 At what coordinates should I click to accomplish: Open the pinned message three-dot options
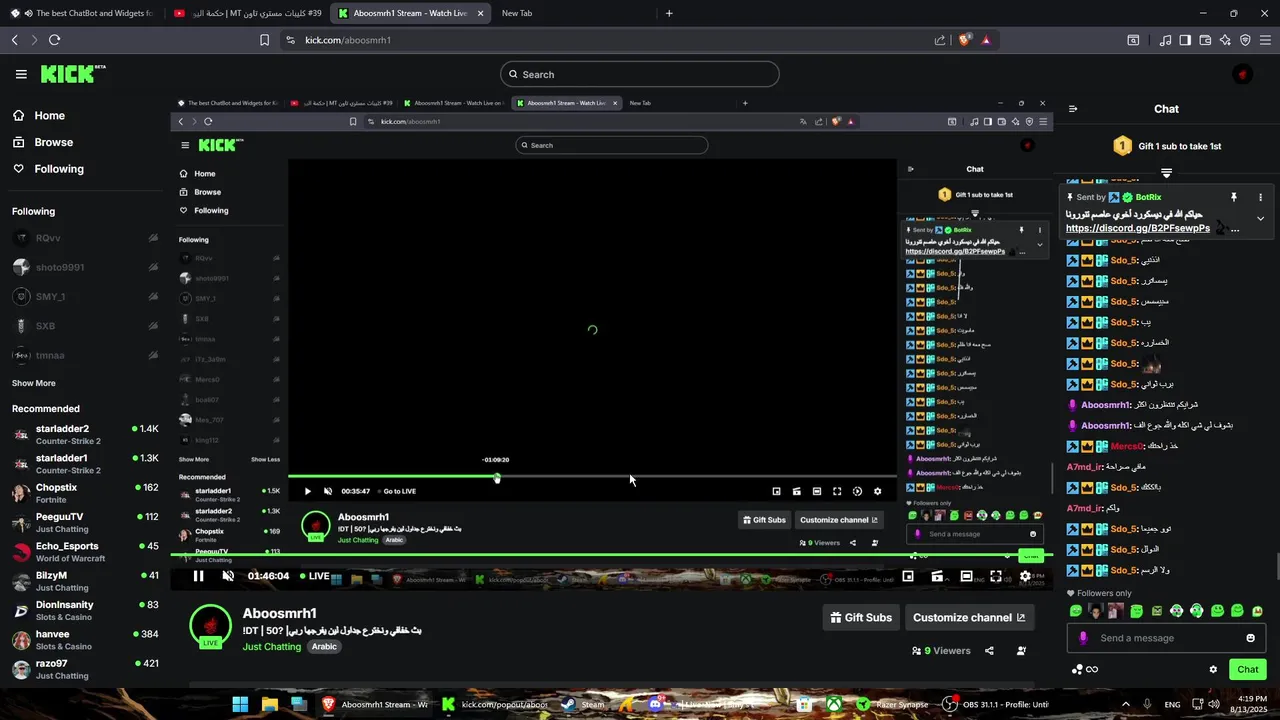[1260, 197]
